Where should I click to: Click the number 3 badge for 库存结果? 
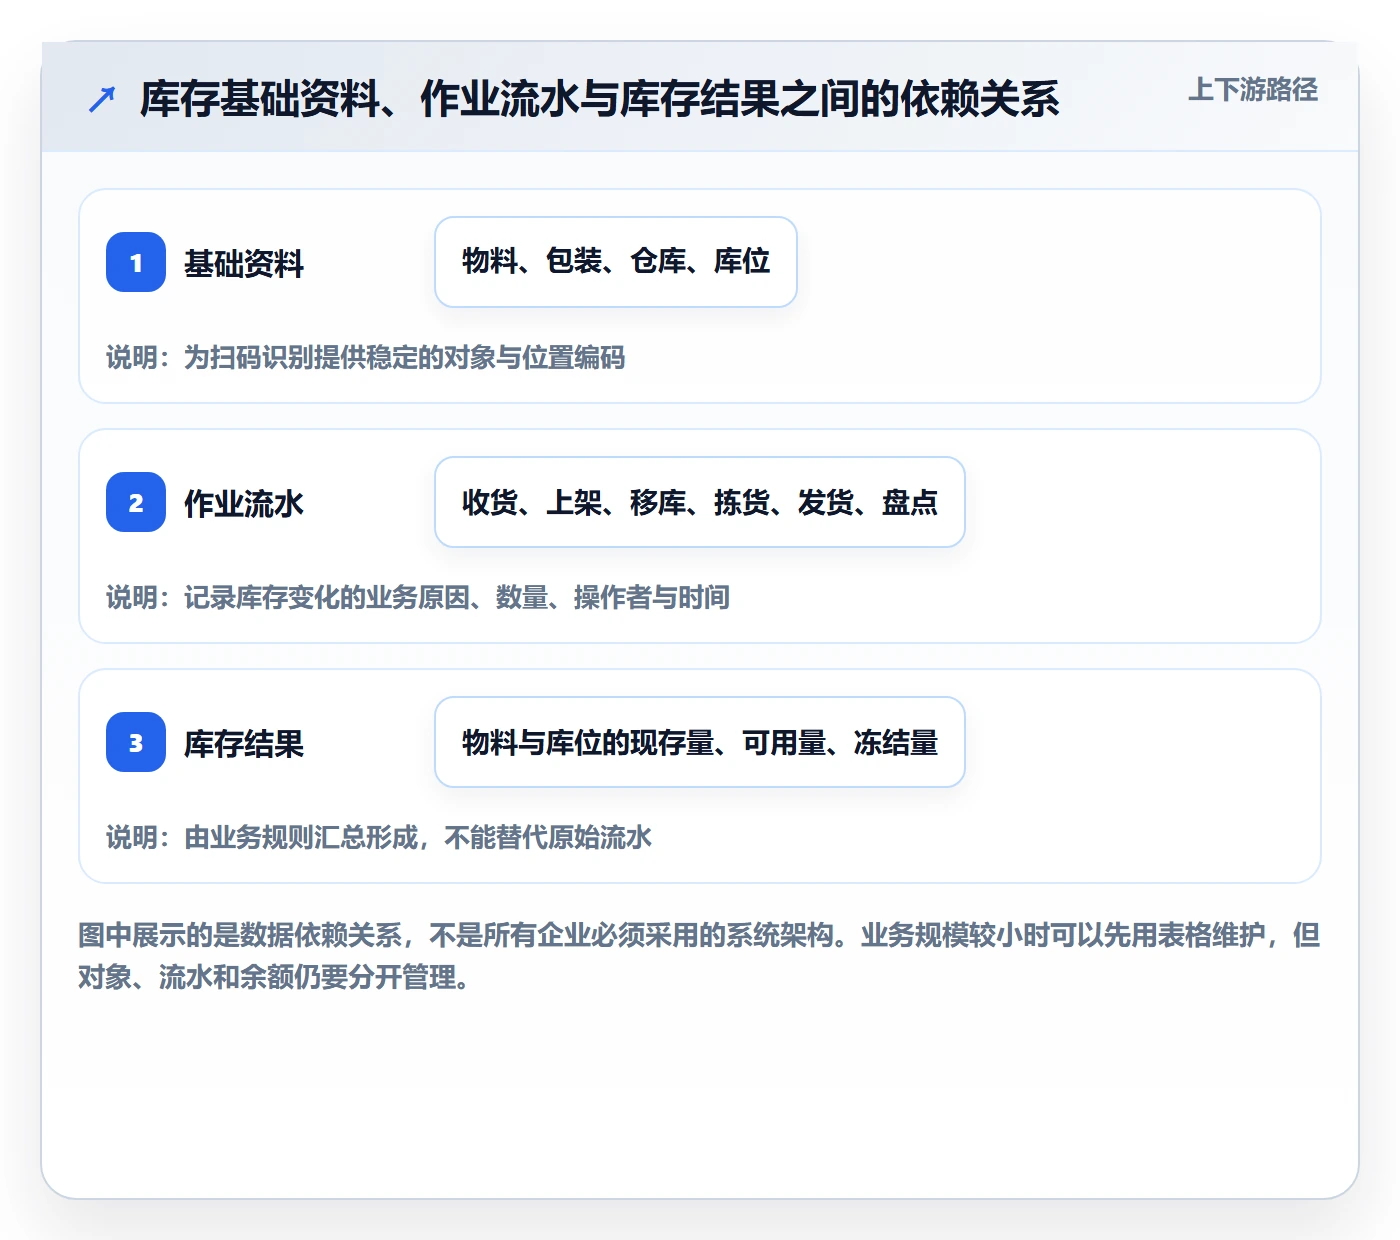(x=136, y=742)
